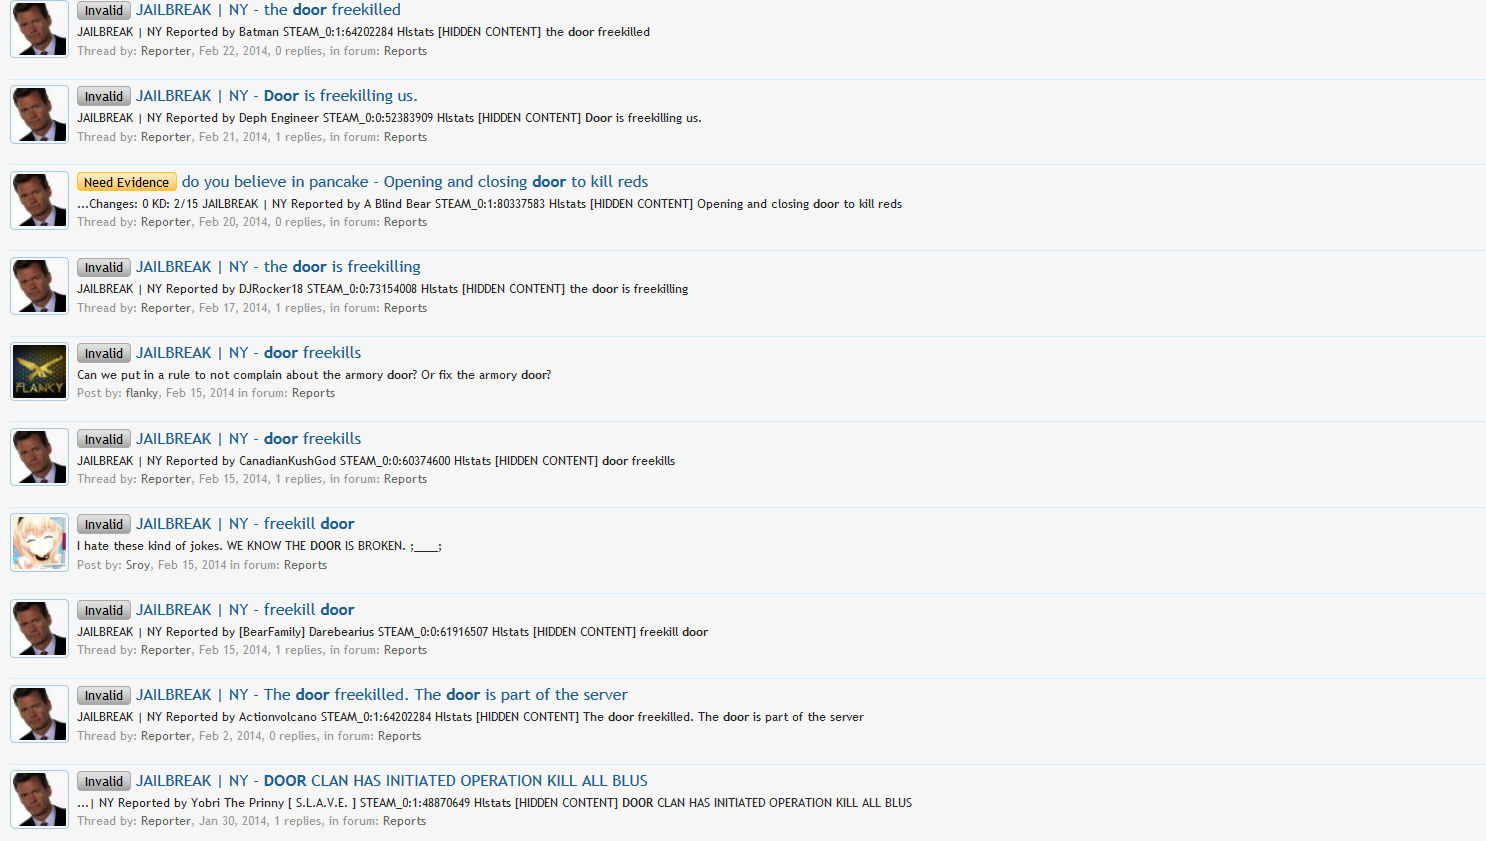Image resolution: width=1486 pixels, height=841 pixels.
Task: Open Reporter profile on Feb 2 thread
Action: point(166,736)
